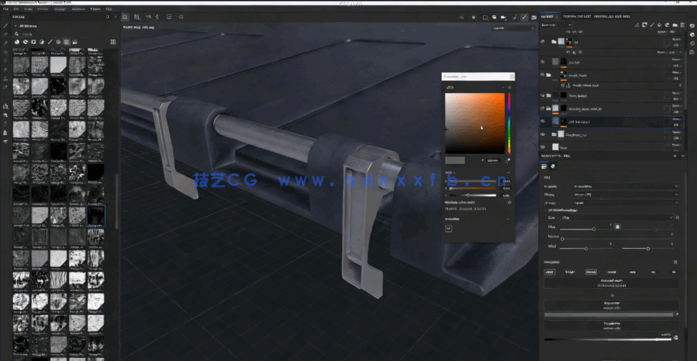This screenshot has height=361, width=697.
Task: Click the base color picker icon beside gray bar
Action: [x=677, y=315]
